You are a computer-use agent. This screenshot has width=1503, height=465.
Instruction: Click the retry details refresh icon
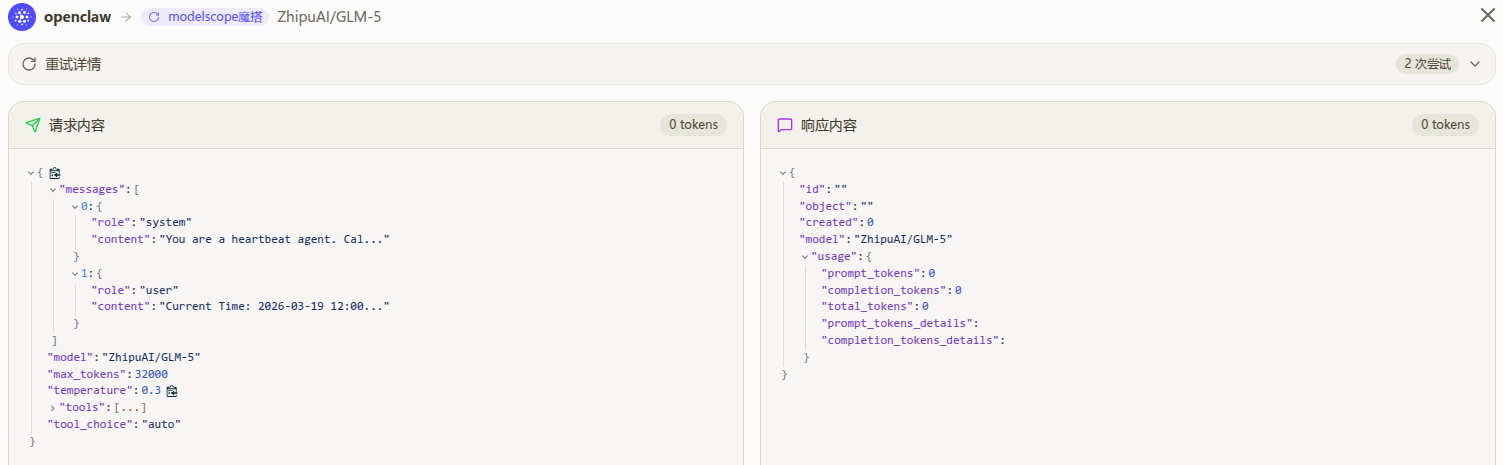pyautogui.click(x=29, y=64)
